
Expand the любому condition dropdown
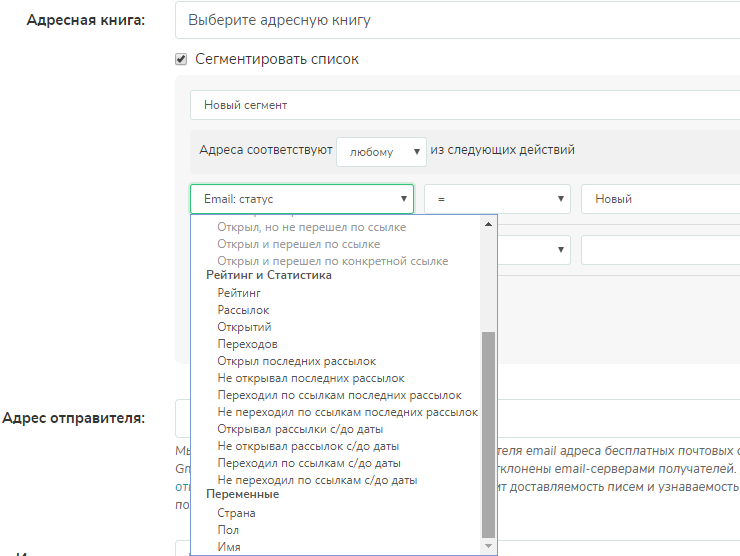pos(381,151)
